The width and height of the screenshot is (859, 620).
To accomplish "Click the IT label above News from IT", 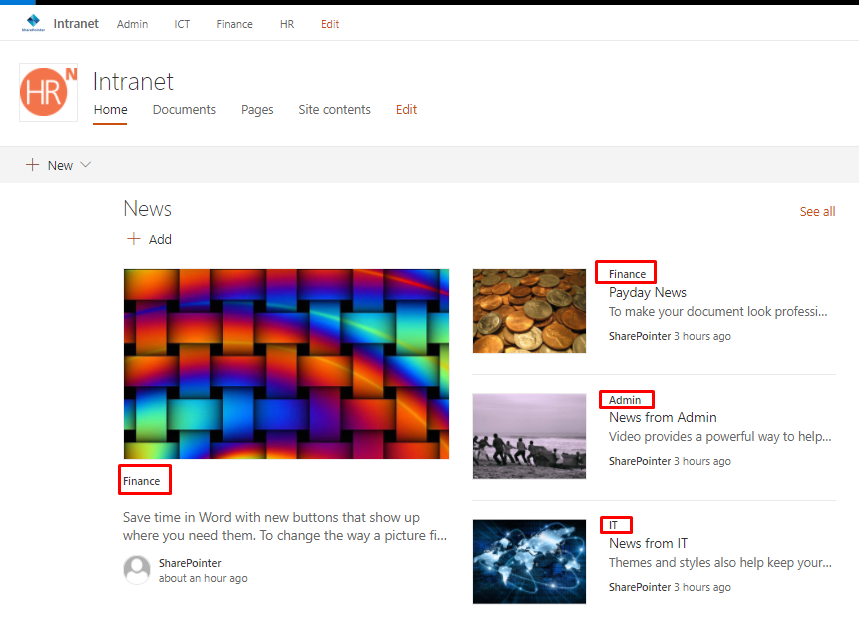I will coord(613,525).
